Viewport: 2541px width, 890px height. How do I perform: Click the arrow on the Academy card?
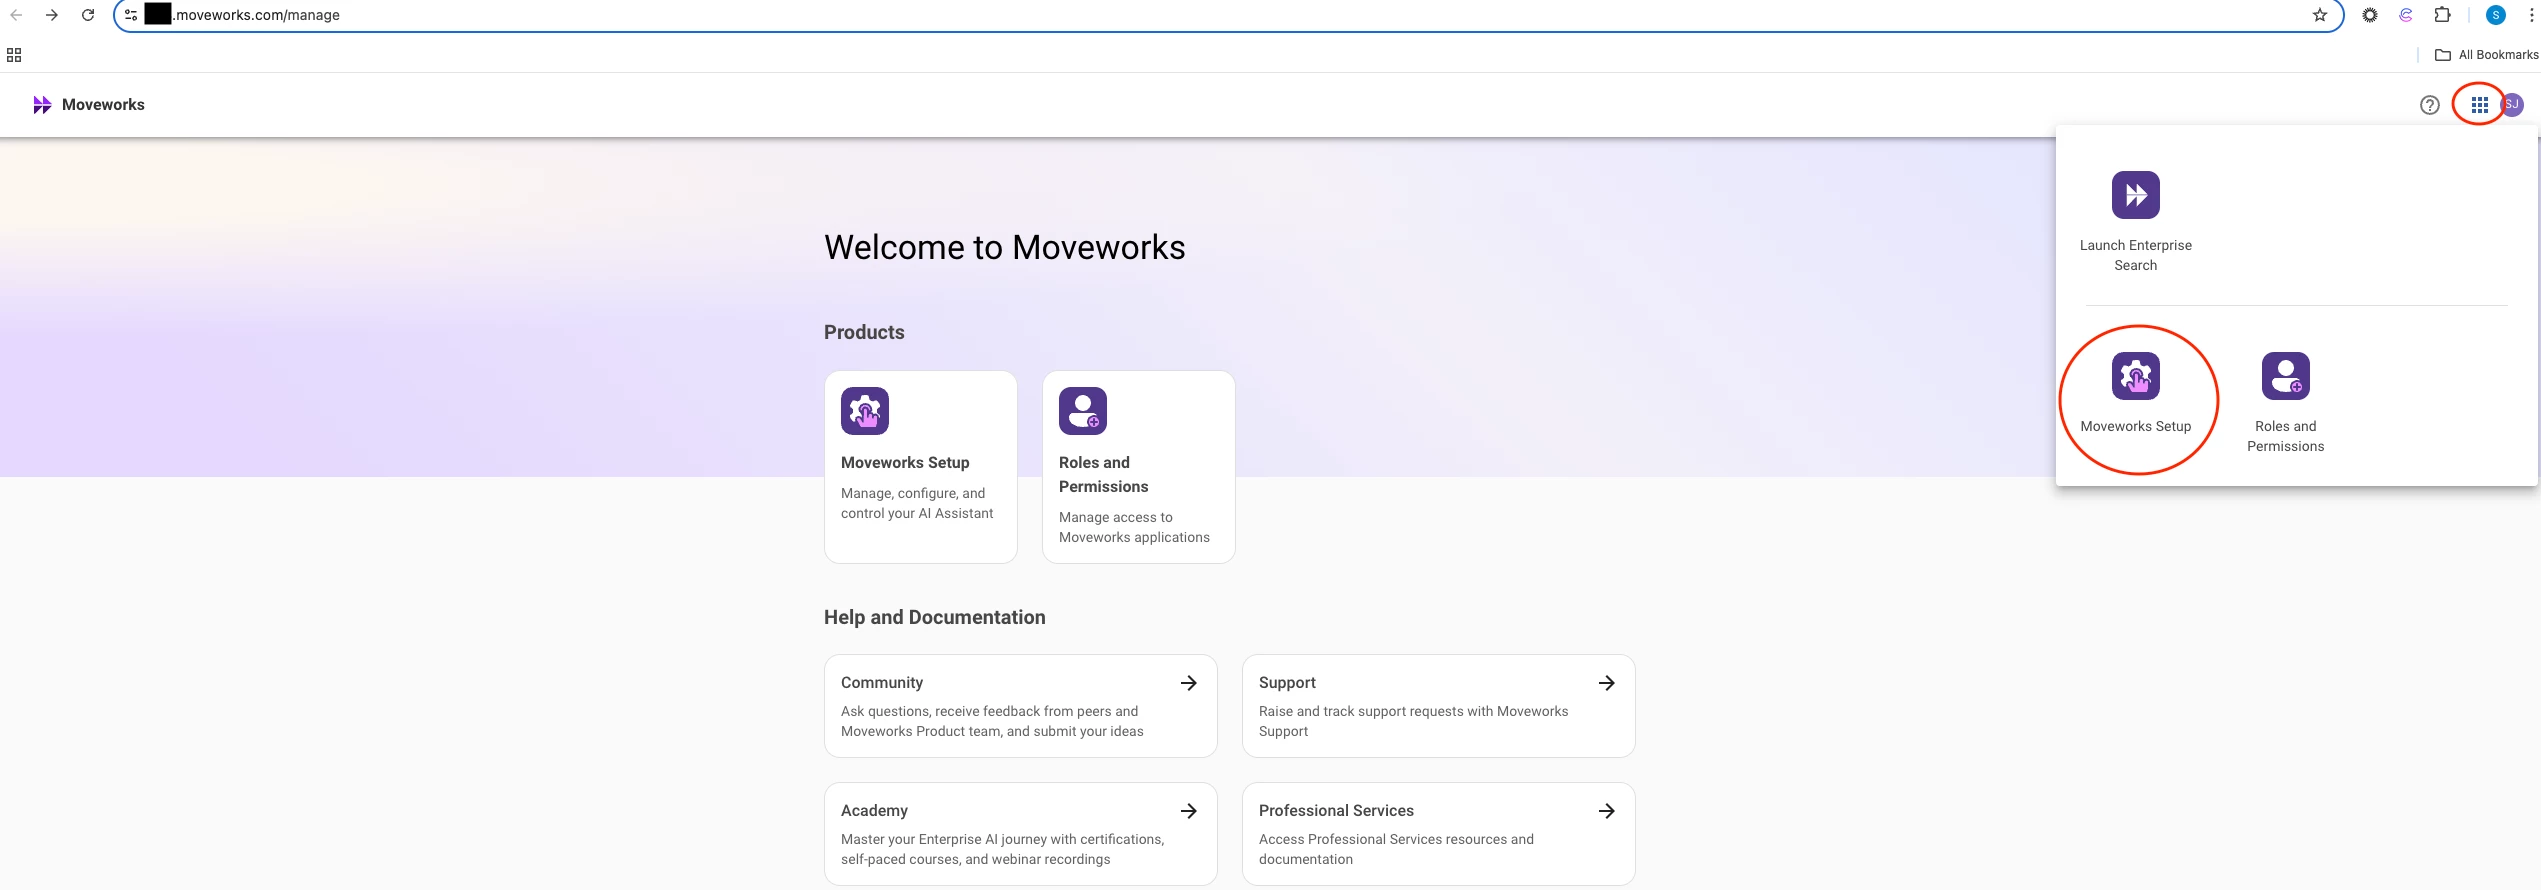click(1188, 811)
